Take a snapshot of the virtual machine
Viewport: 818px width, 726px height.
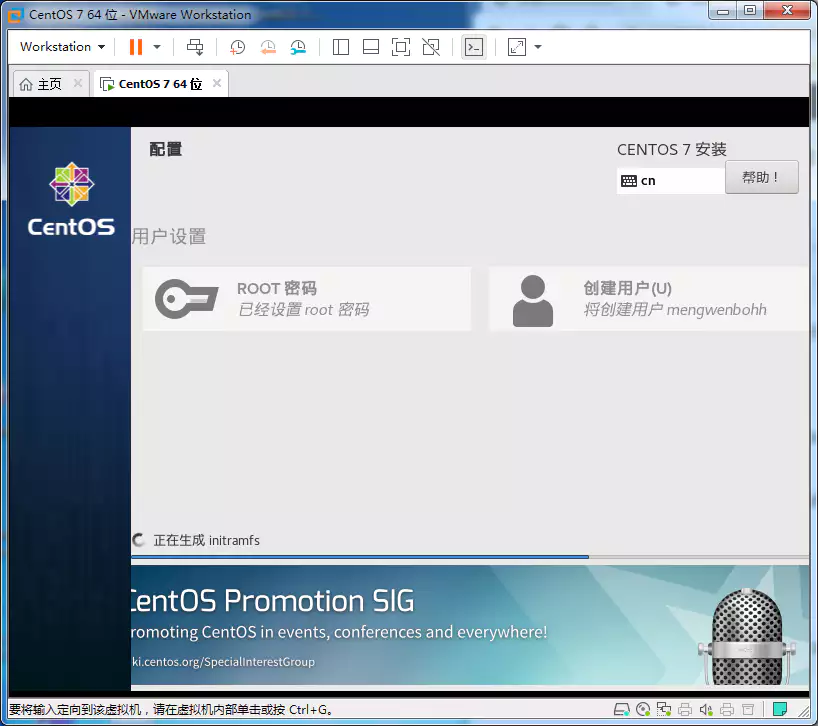236,47
